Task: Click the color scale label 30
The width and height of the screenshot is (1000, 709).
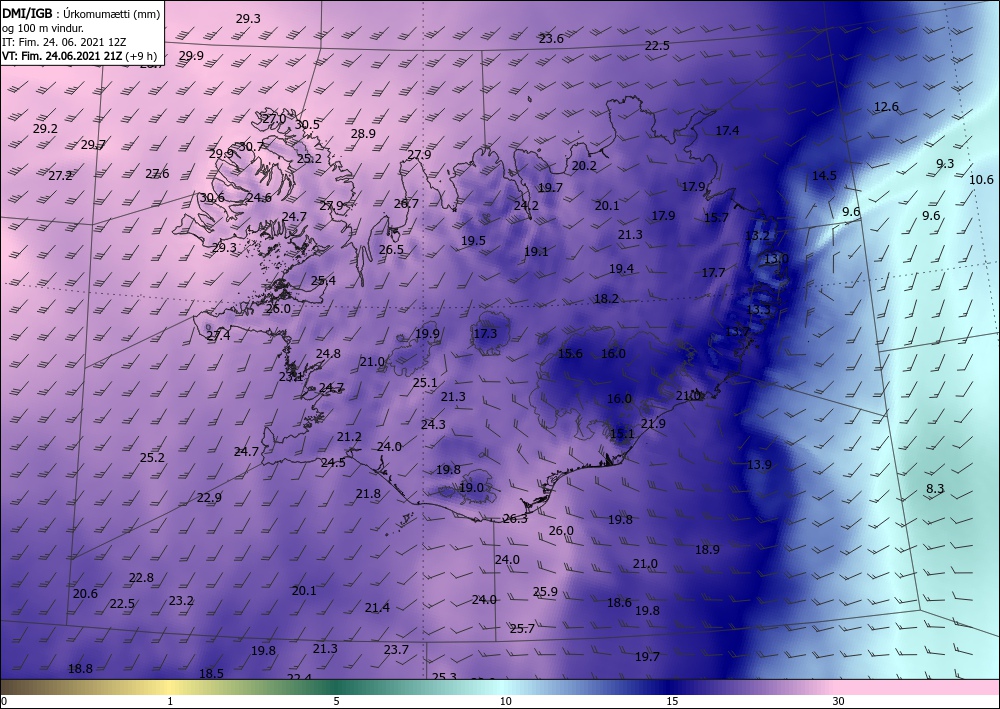Action: [x=839, y=701]
